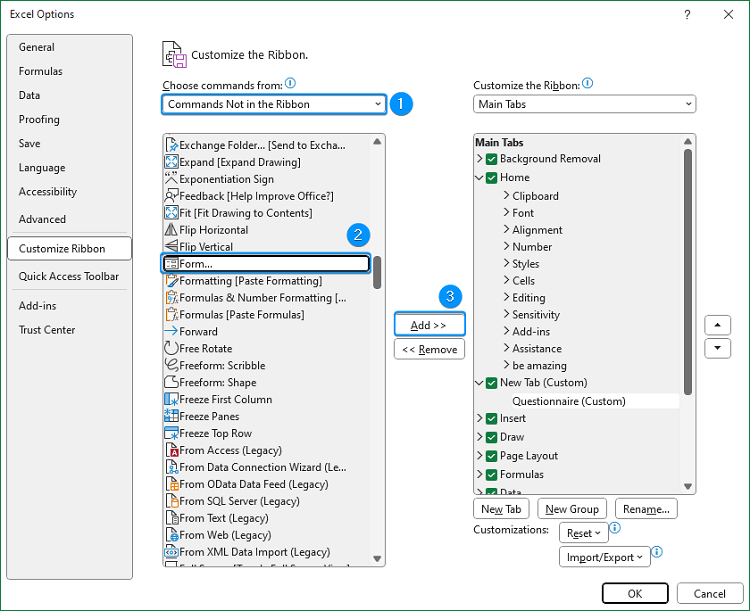The height and width of the screenshot is (611, 750).
Task: Expand the Clipboard group
Action: (506, 195)
